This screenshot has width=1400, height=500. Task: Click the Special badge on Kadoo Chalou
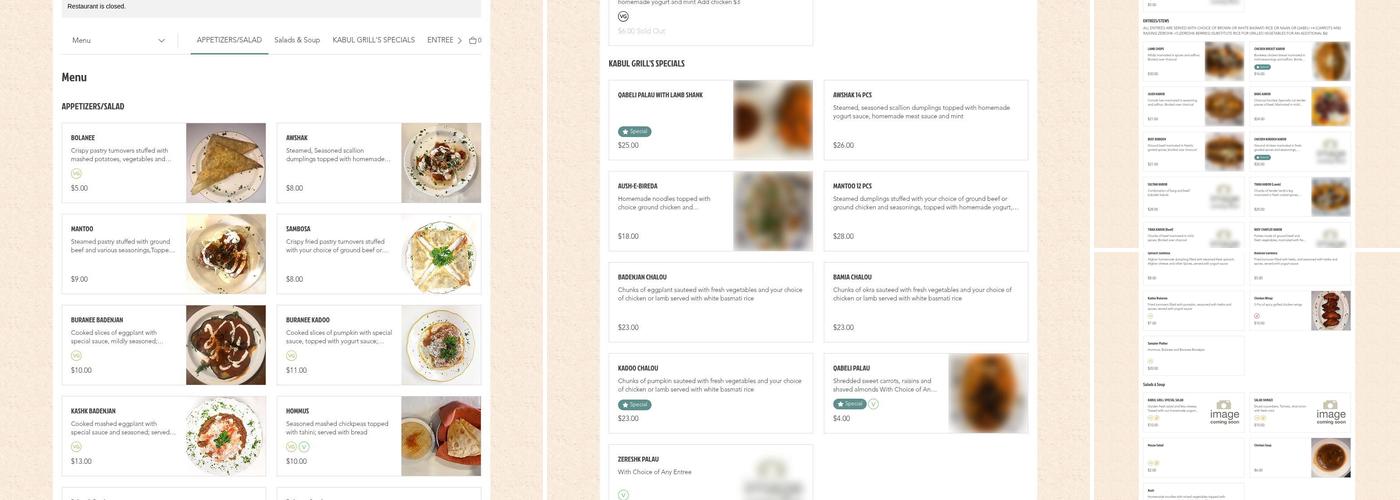[635, 404]
